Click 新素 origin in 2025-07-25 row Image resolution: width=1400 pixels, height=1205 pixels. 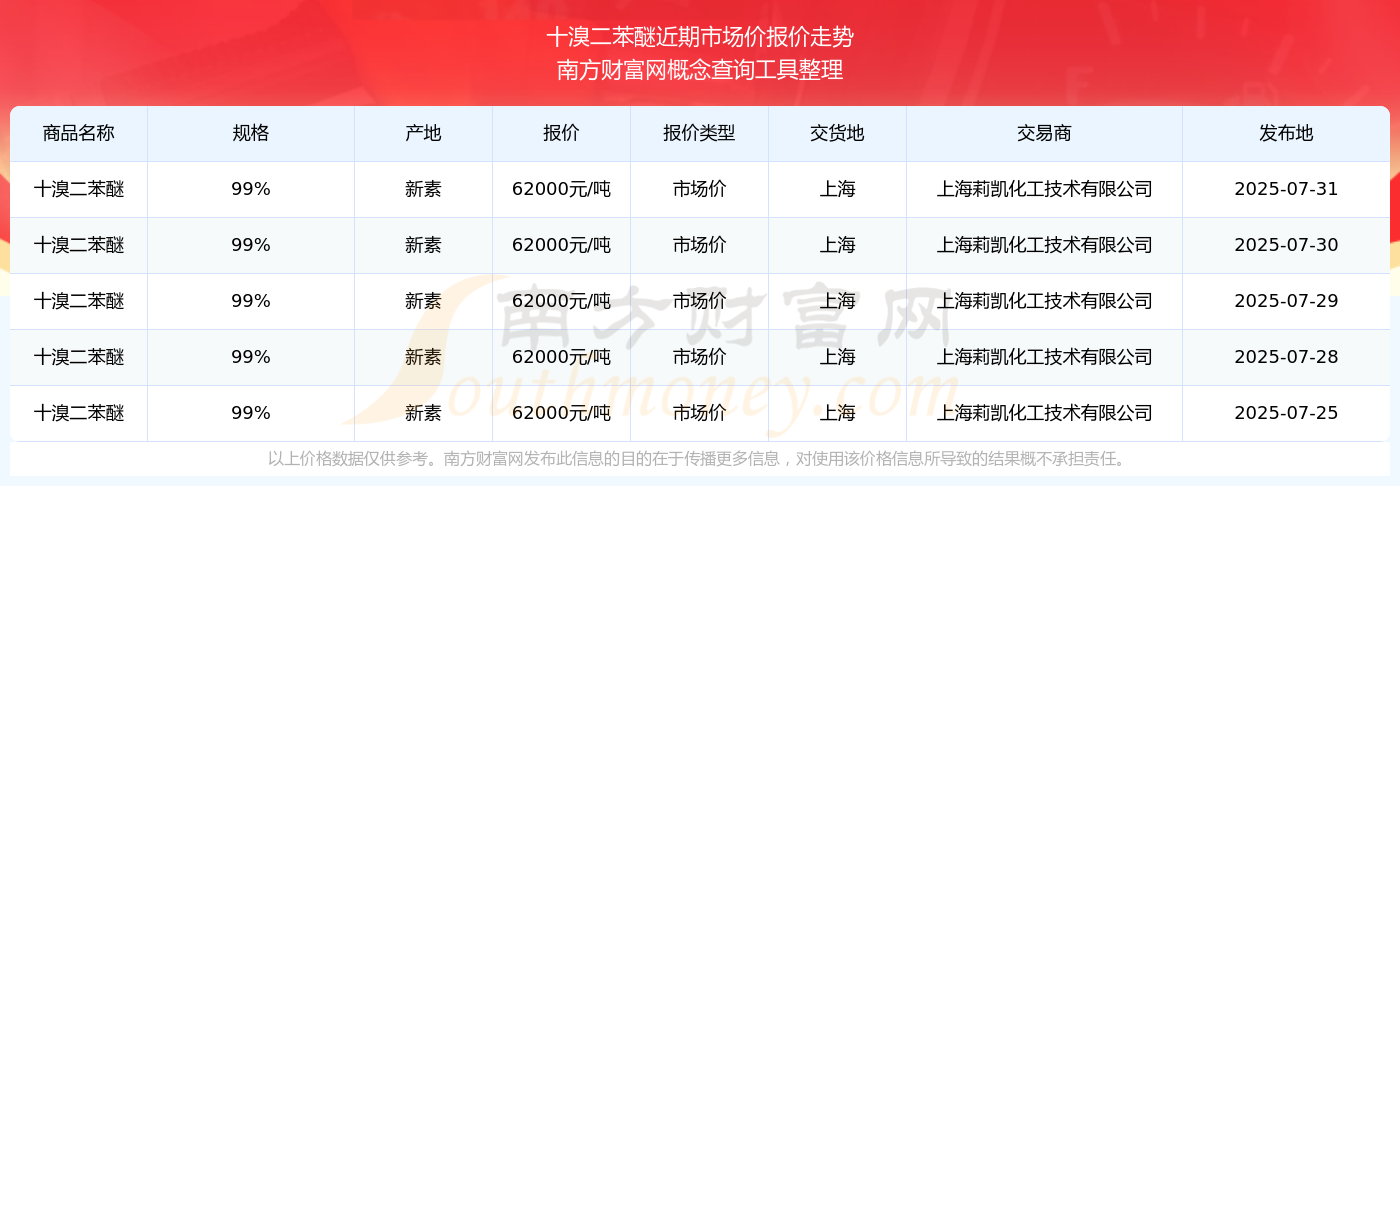click(424, 413)
